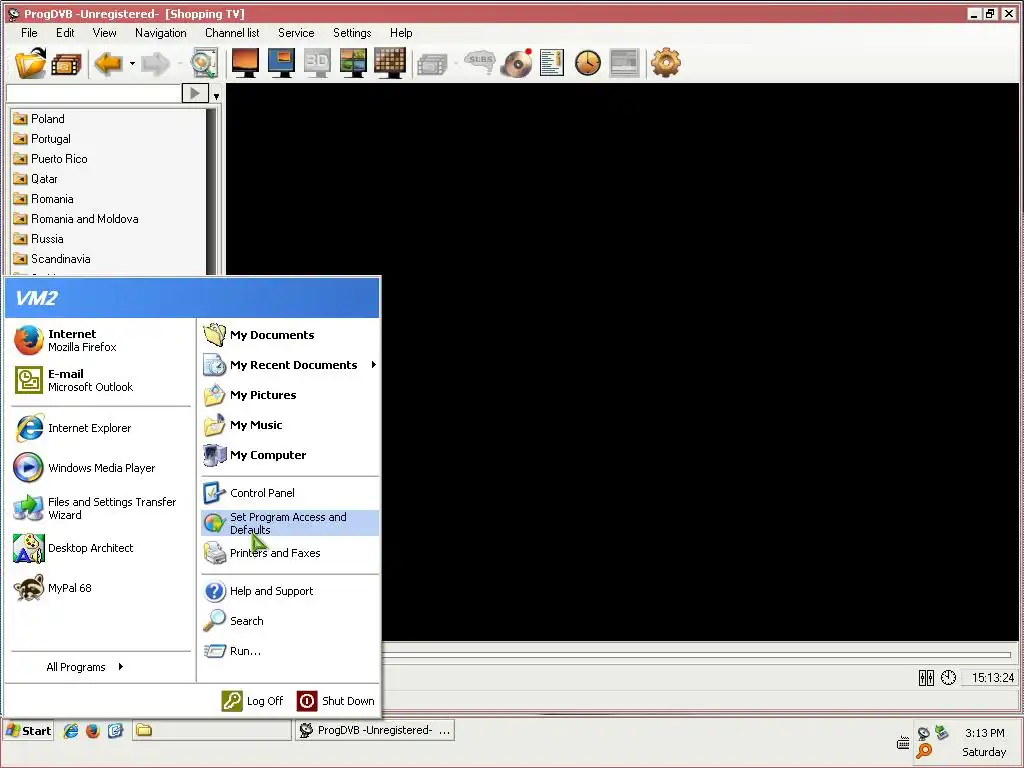Open the Edit menu
Screen dimensions: 1024x768
click(65, 33)
